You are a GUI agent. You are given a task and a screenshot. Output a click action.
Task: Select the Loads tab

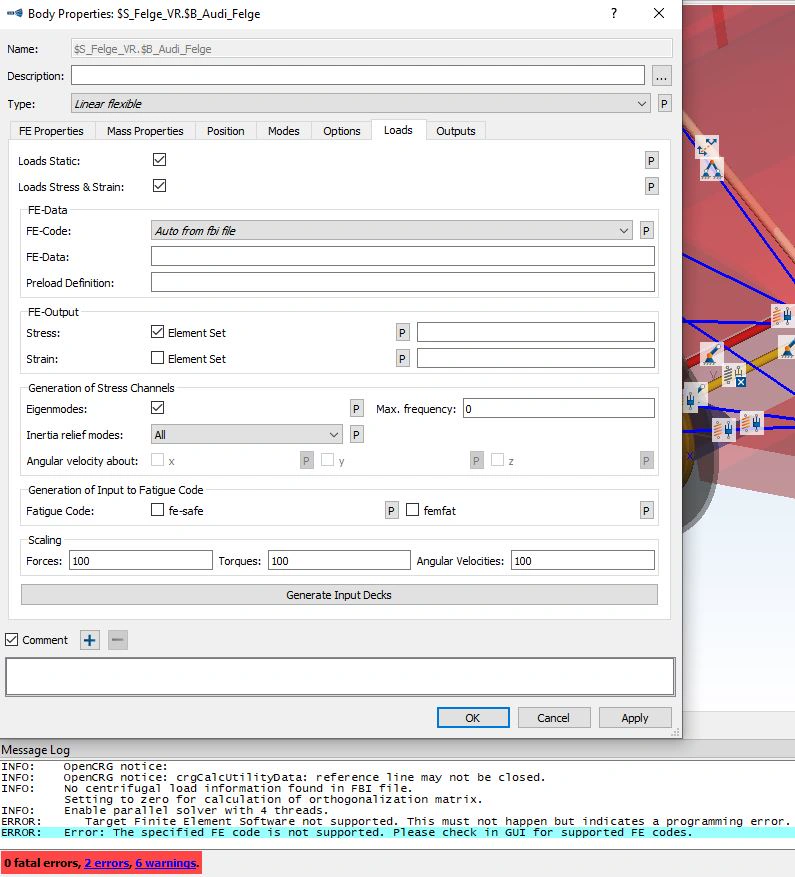398,130
